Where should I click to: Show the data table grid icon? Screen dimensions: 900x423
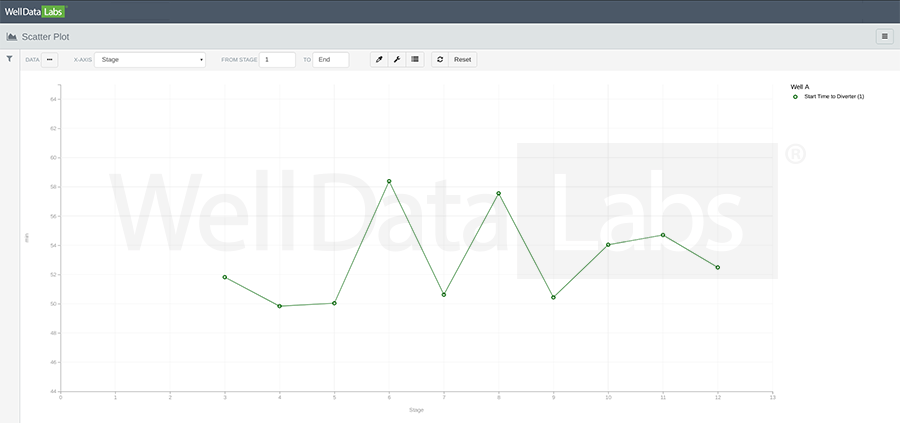[415, 60]
